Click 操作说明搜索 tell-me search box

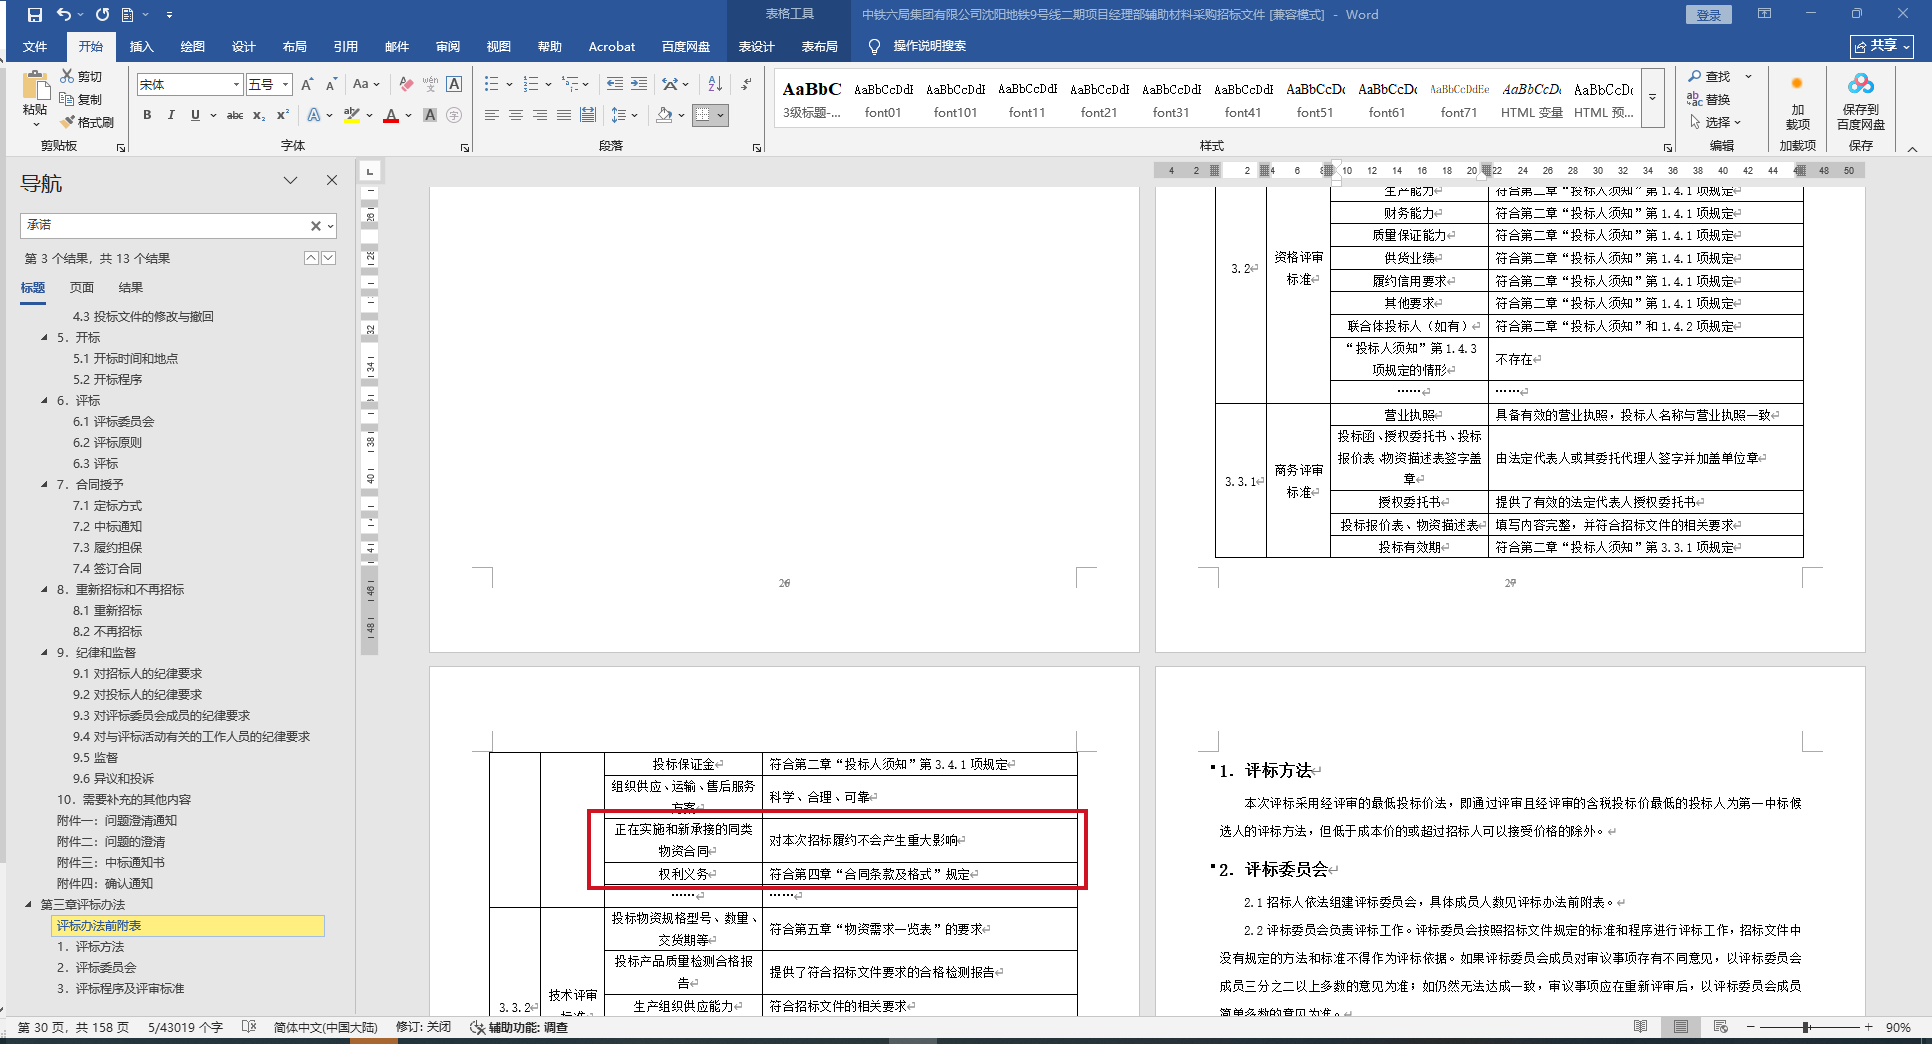click(x=918, y=46)
